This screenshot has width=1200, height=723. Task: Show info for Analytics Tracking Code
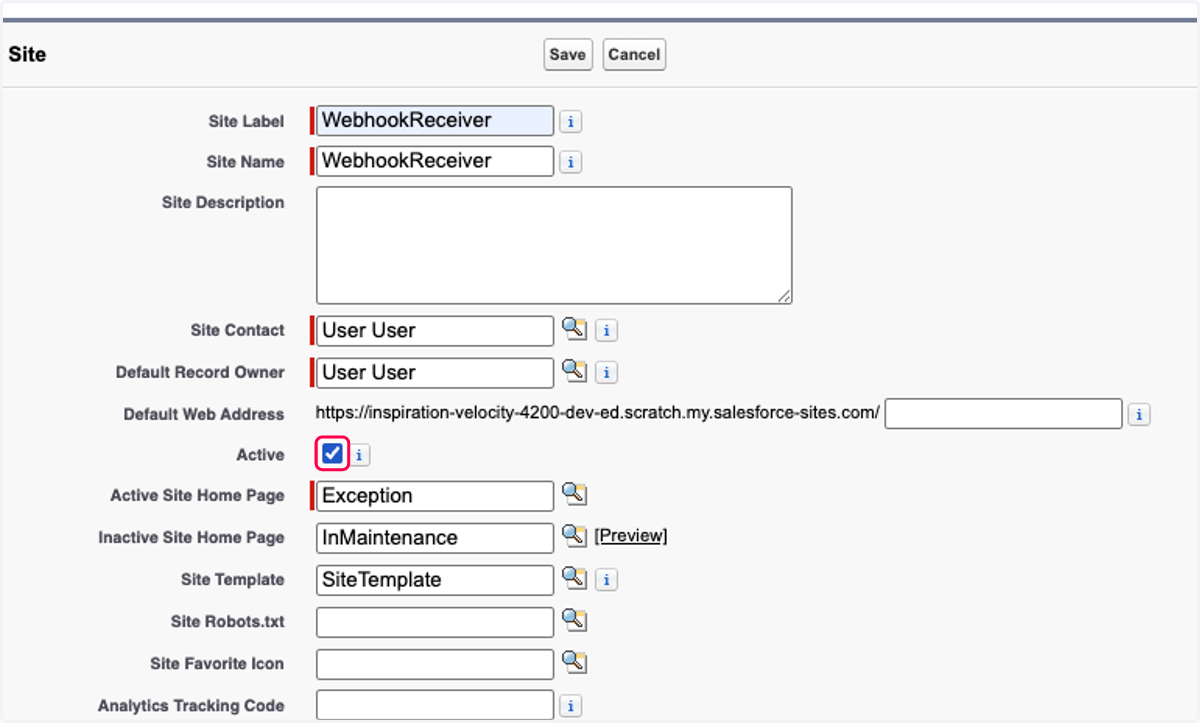pyautogui.click(x=570, y=706)
